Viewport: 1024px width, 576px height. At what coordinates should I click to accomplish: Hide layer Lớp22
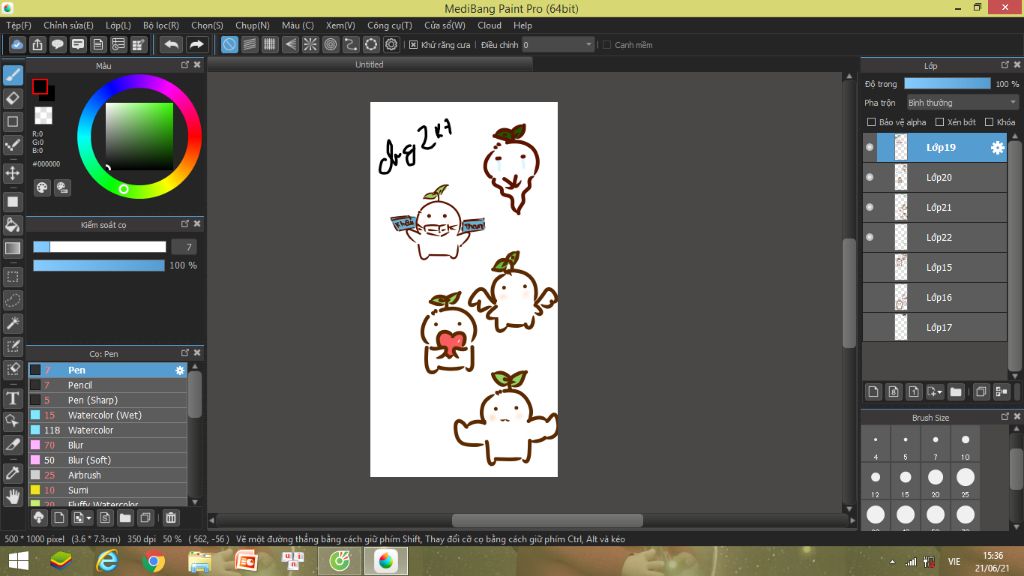[870, 238]
